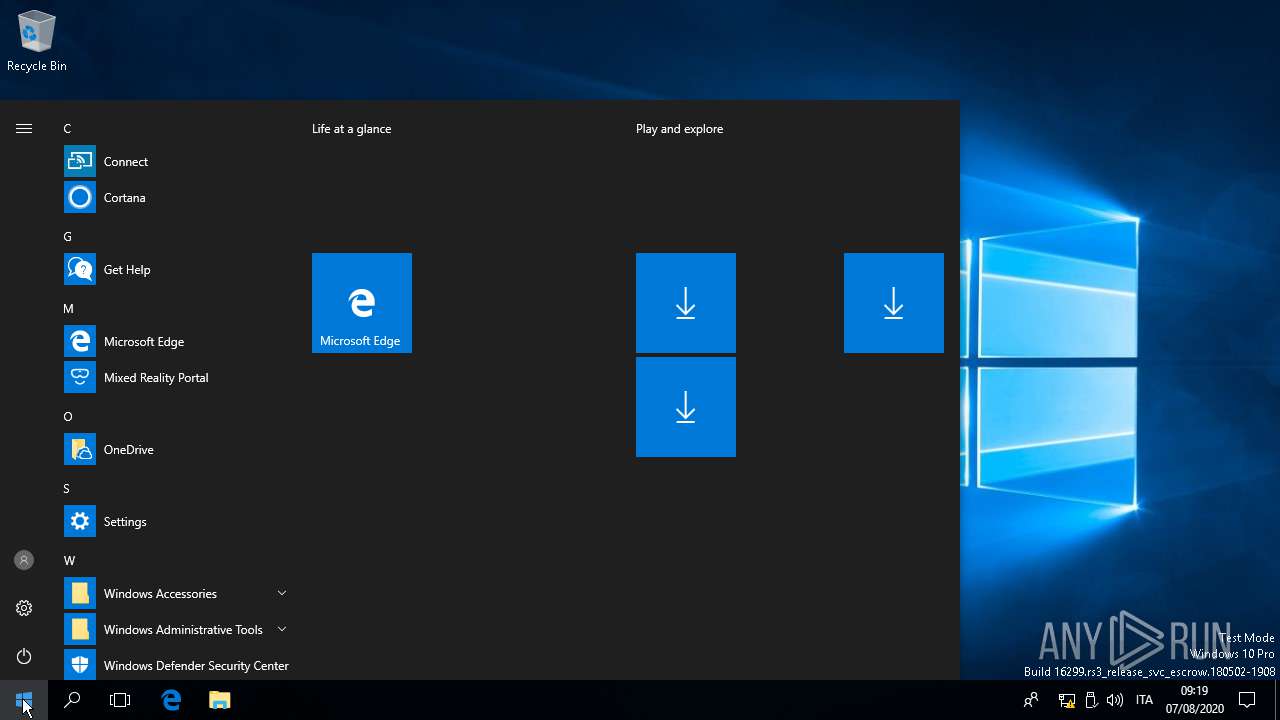The image size is (1280, 720).
Task: Expand Windows Administrative Tools chevron
Action: (282, 629)
